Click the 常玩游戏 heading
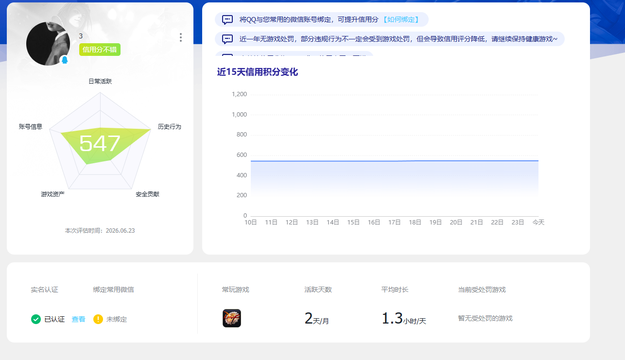The height and width of the screenshot is (360, 625). (236, 289)
